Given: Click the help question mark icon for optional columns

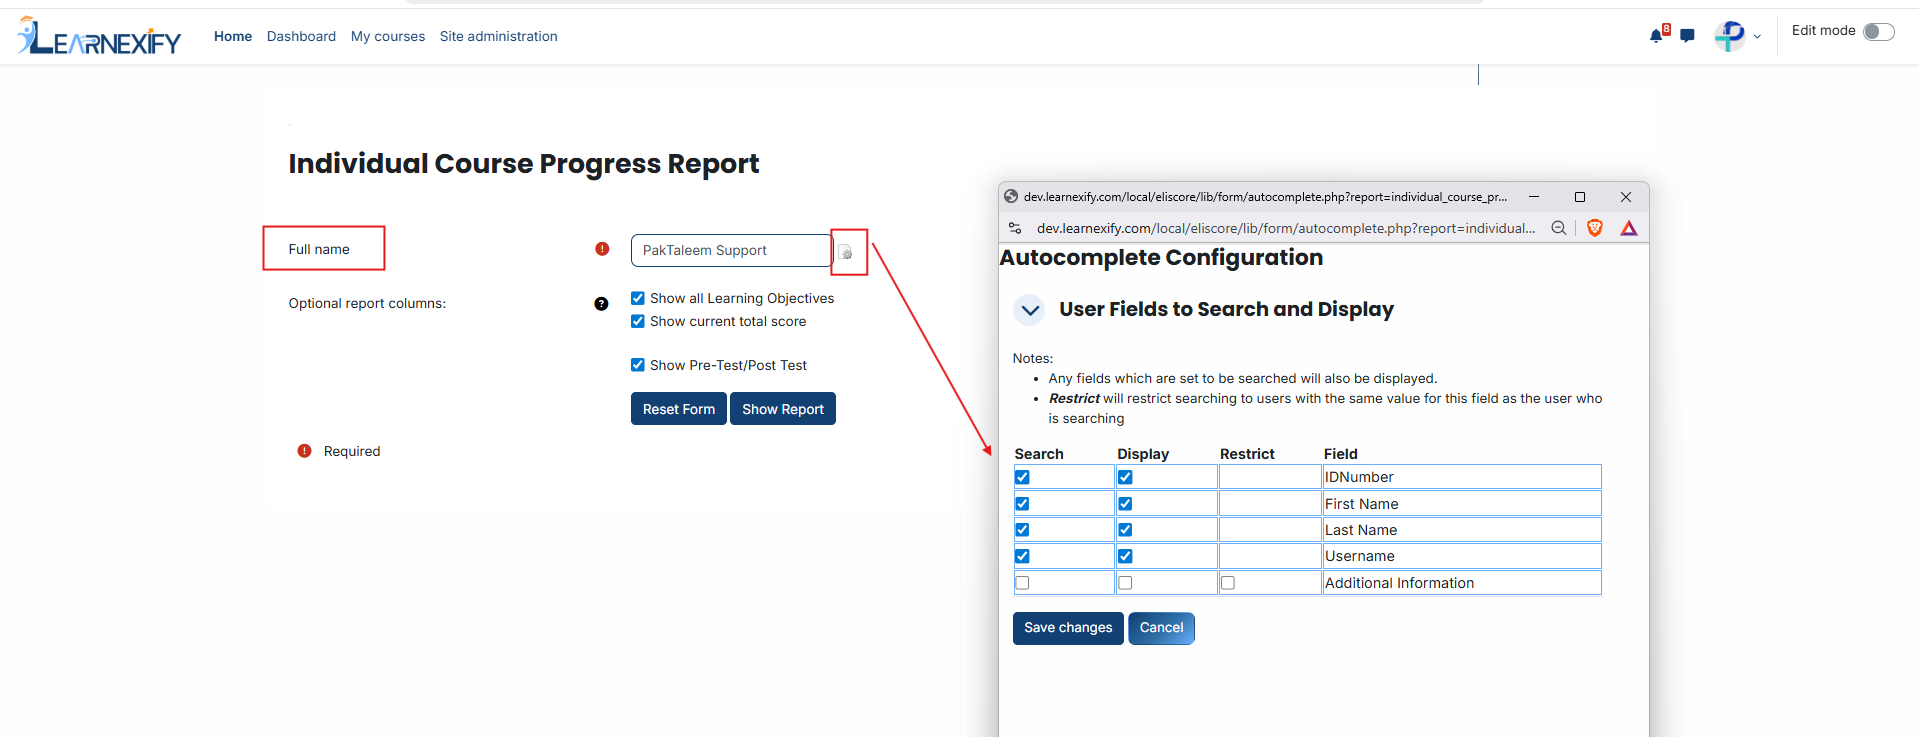Looking at the screenshot, I should point(601,304).
